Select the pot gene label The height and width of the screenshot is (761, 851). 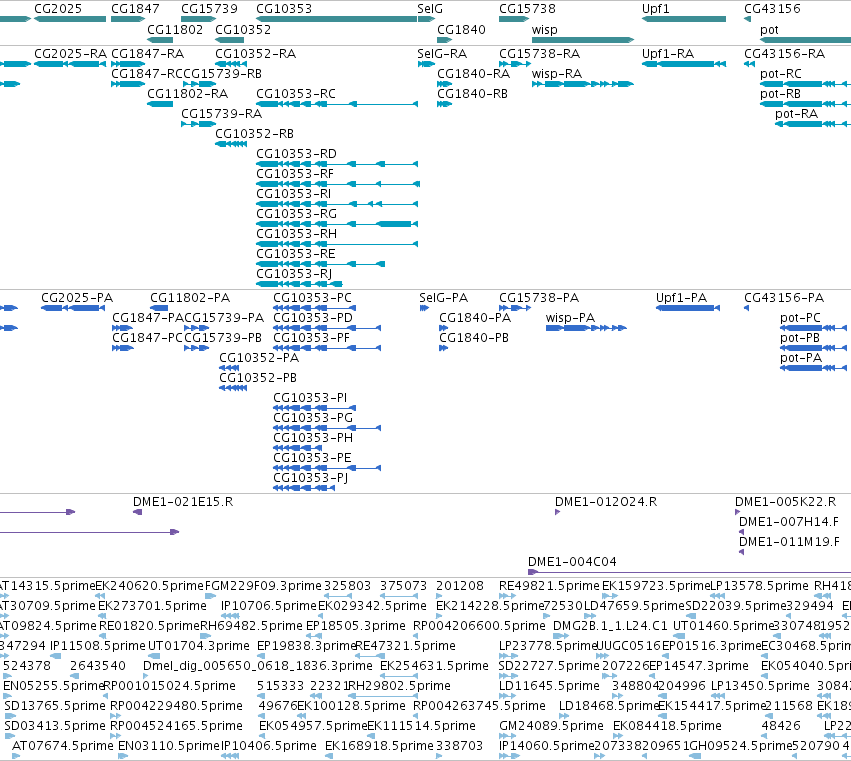[x=769, y=29]
